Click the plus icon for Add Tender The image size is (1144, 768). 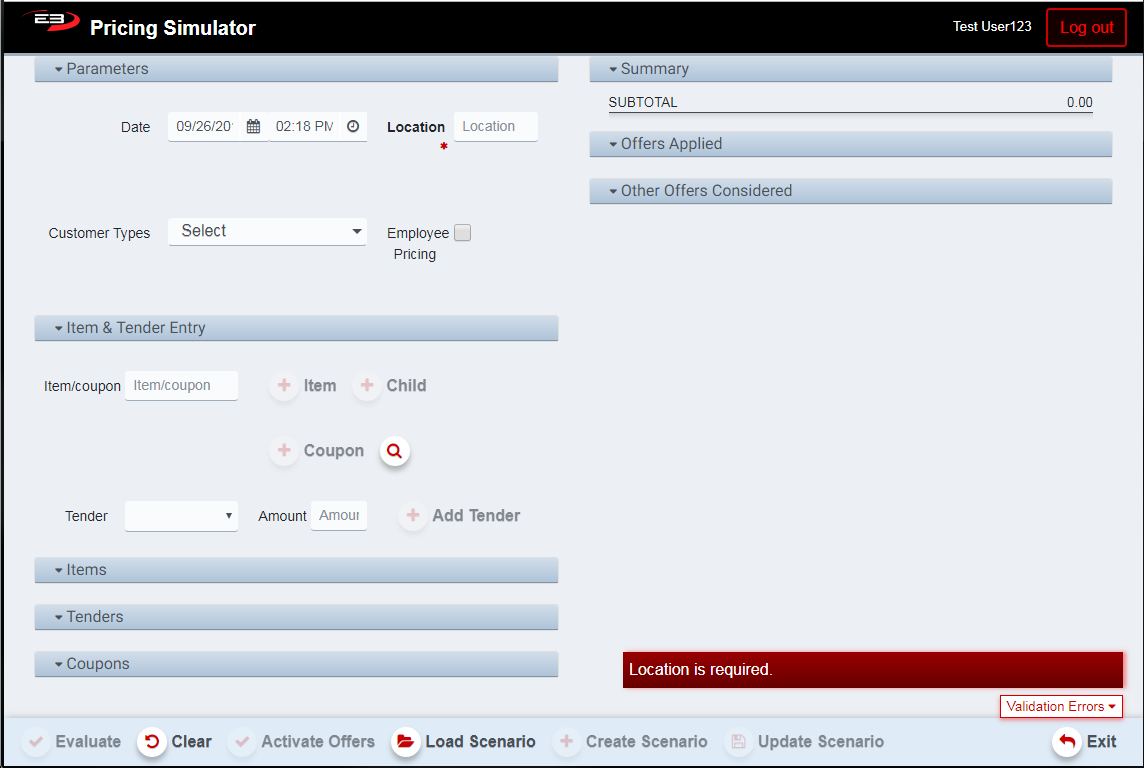coord(412,516)
